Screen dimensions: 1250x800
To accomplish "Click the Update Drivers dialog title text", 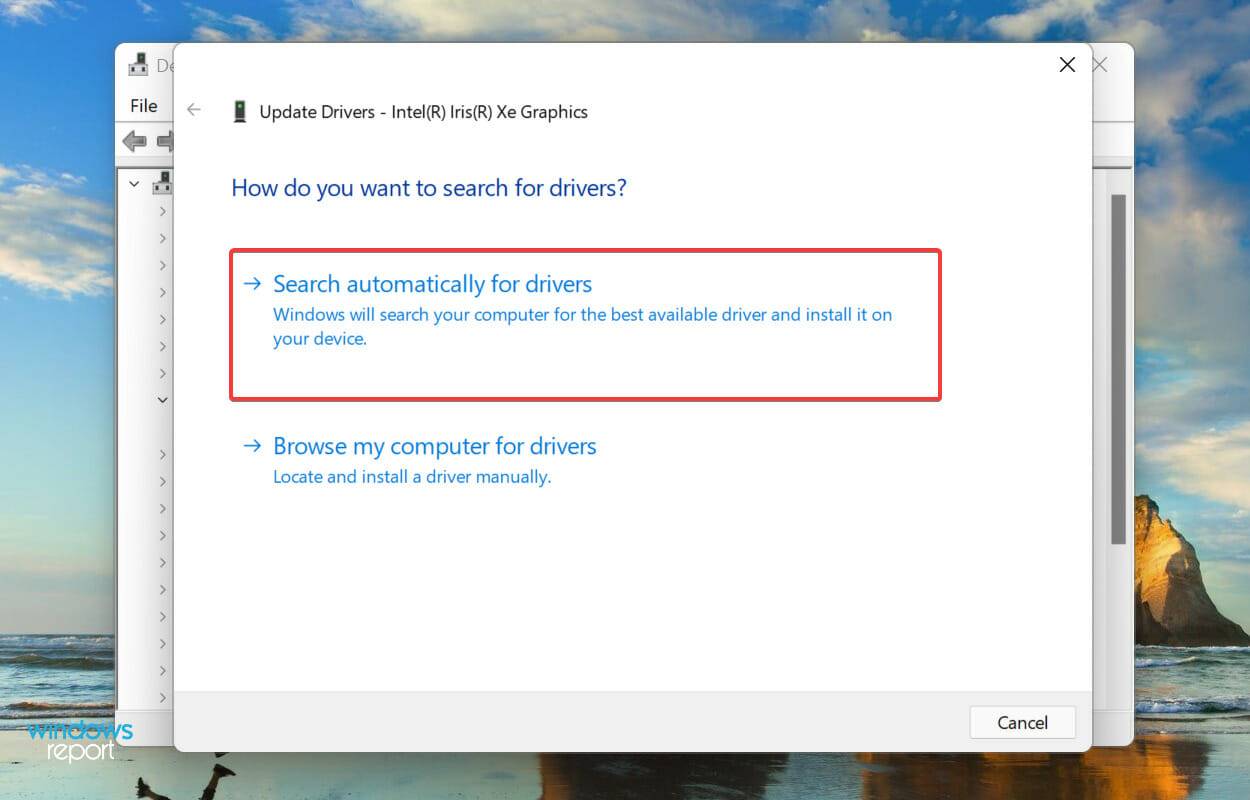I will [423, 112].
